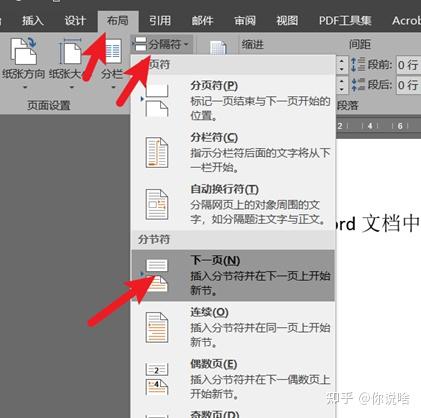The height and width of the screenshot is (418, 421).
Task: Click the 分节符 section header
Action: 154,239
